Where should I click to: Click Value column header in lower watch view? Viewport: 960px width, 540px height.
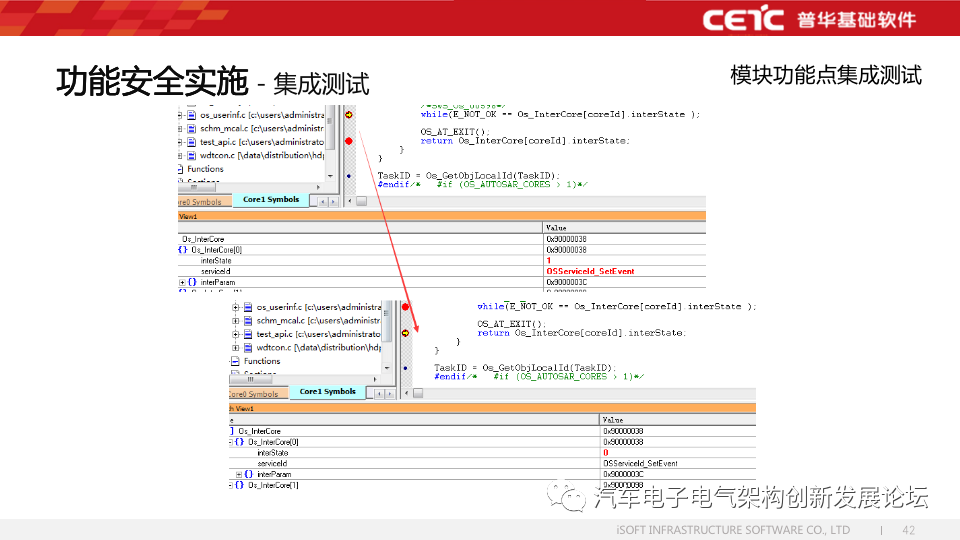[x=678, y=420]
